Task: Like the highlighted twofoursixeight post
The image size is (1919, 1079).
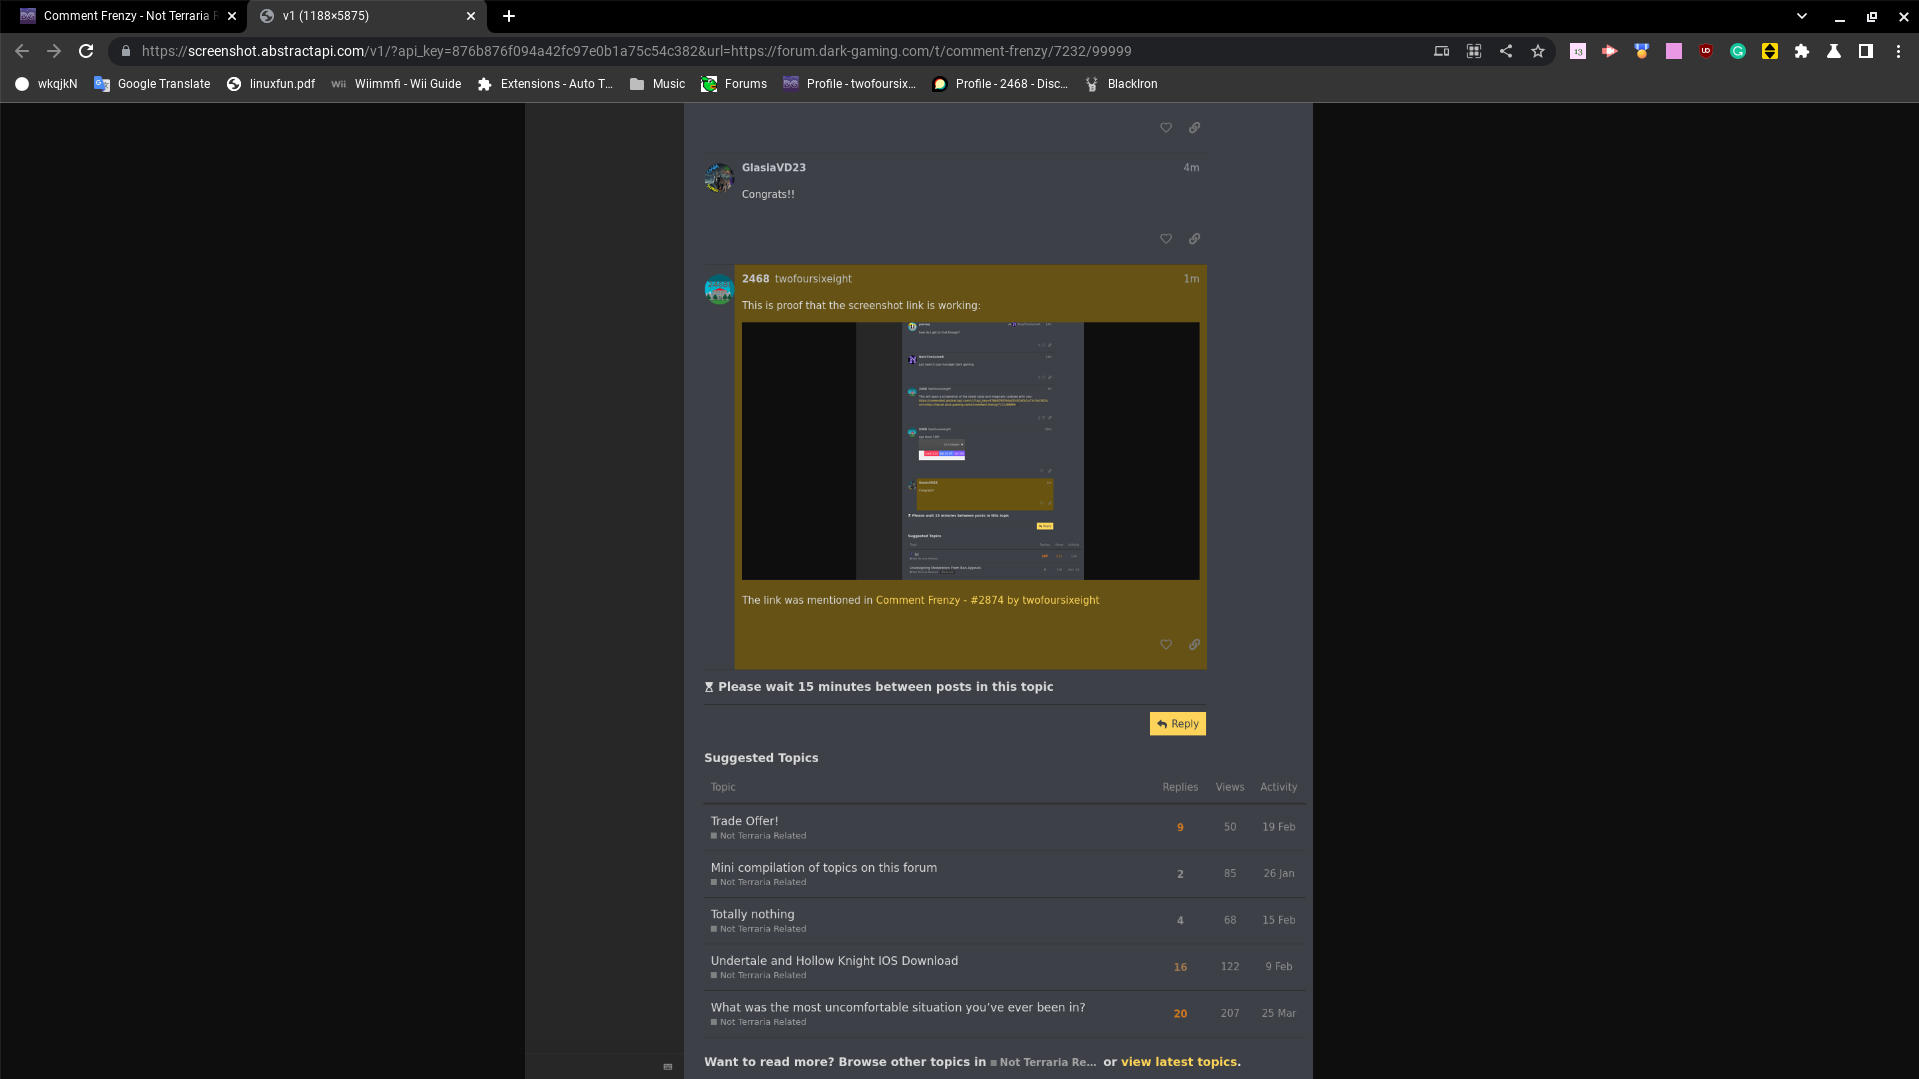Action: [x=1165, y=645]
